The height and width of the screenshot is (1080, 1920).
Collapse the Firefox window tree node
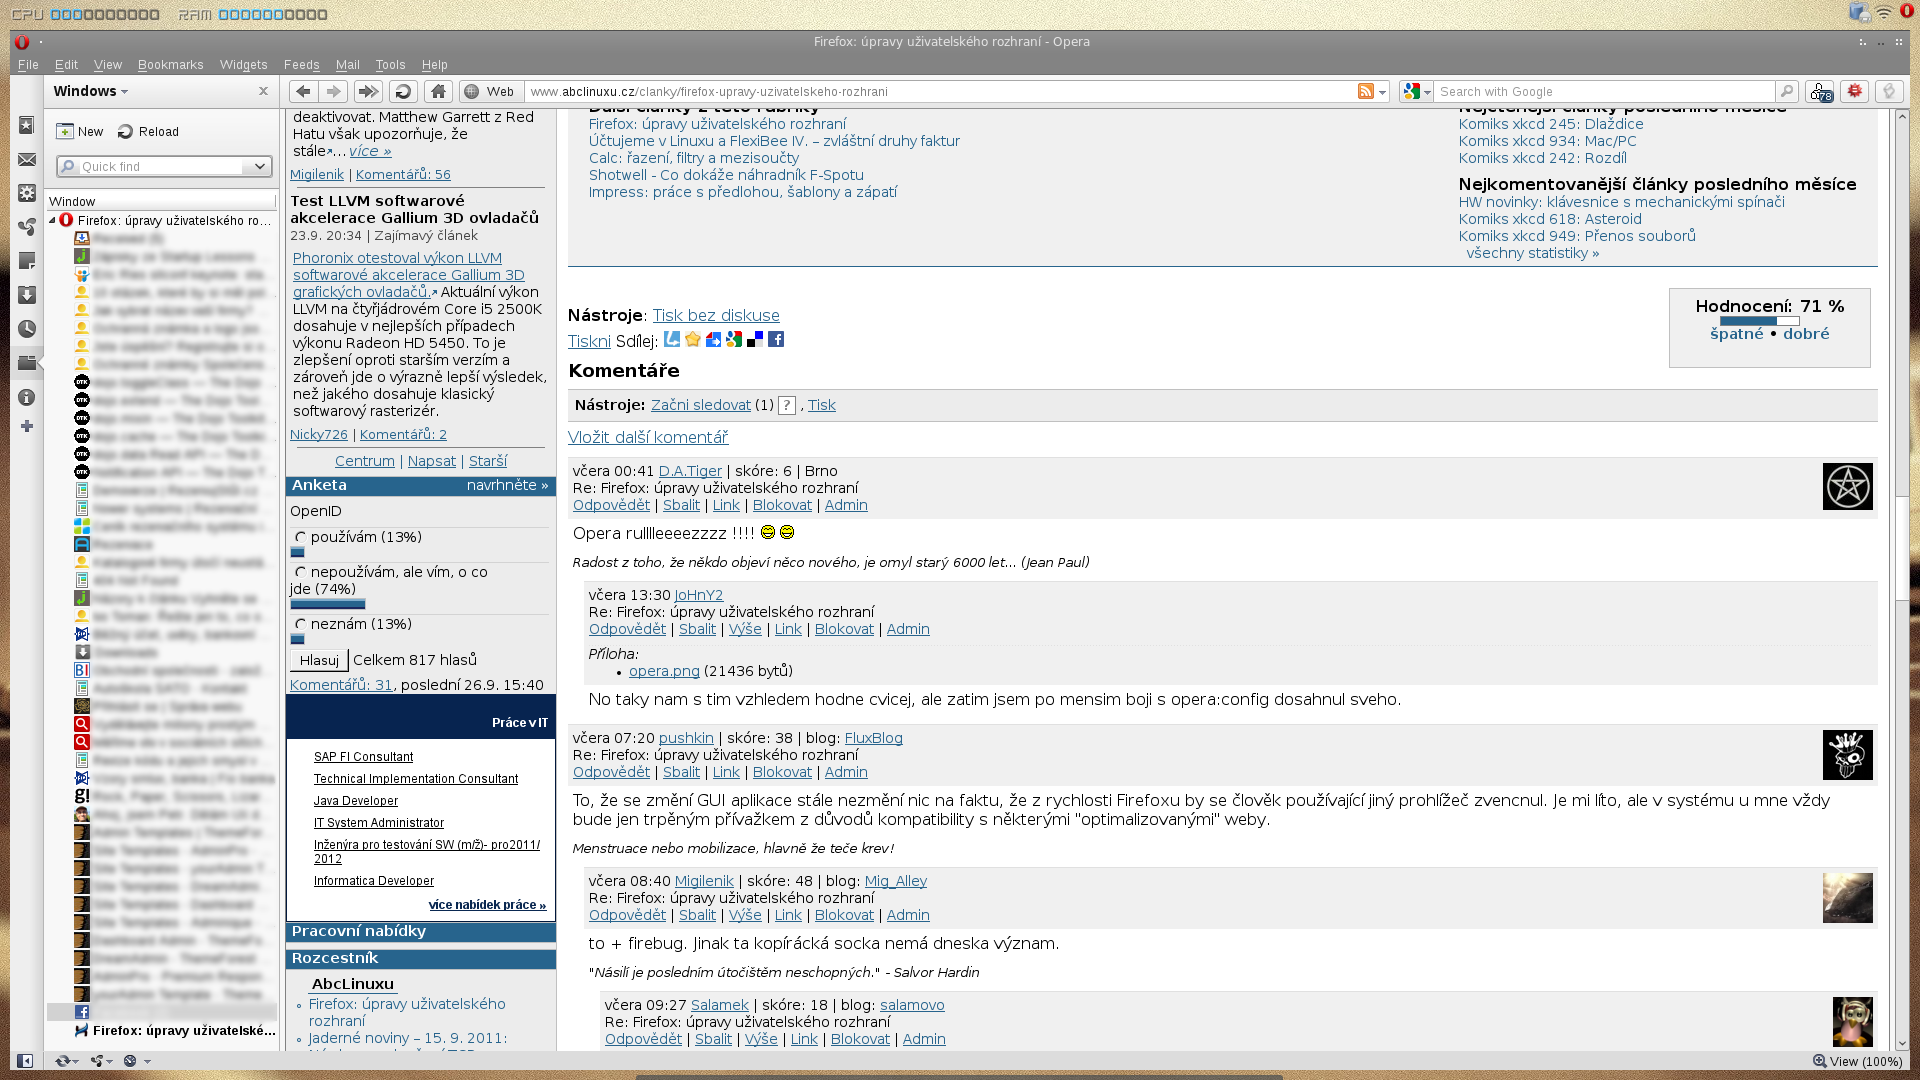click(x=52, y=220)
